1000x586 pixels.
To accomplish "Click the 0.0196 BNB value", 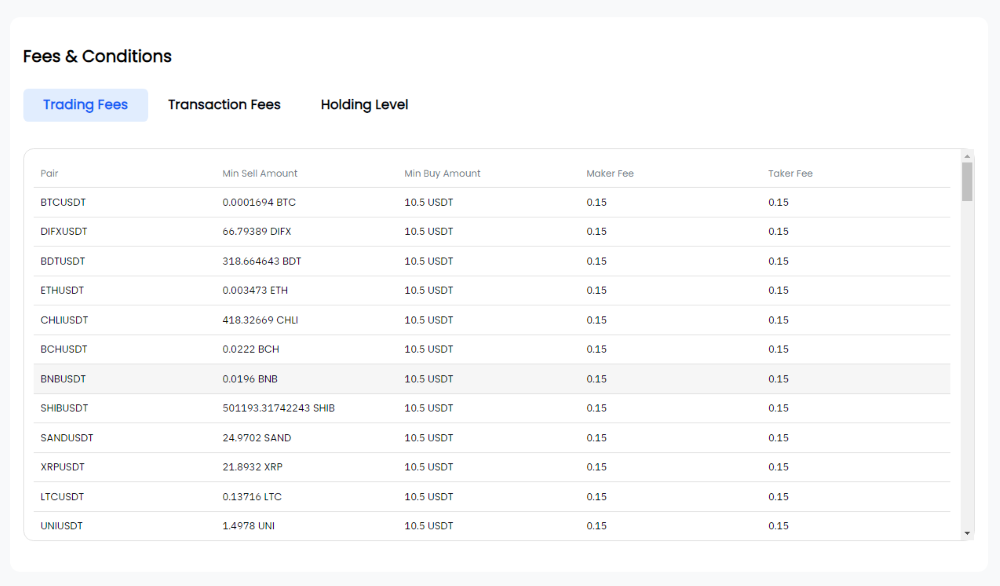I will [x=250, y=379].
